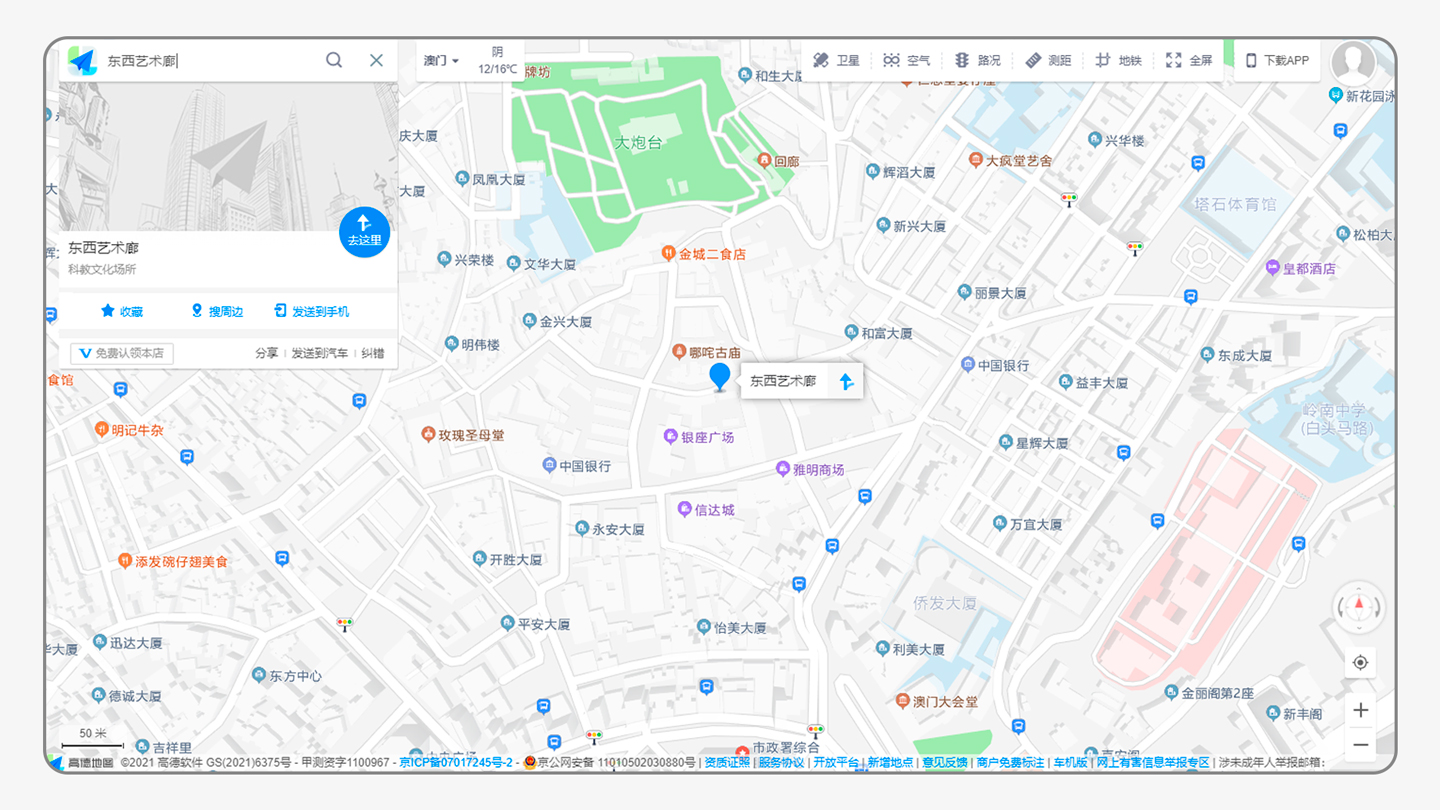Click the 高德地图 logo in footer
The width and height of the screenshot is (1440, 810).
pos(83,762)
